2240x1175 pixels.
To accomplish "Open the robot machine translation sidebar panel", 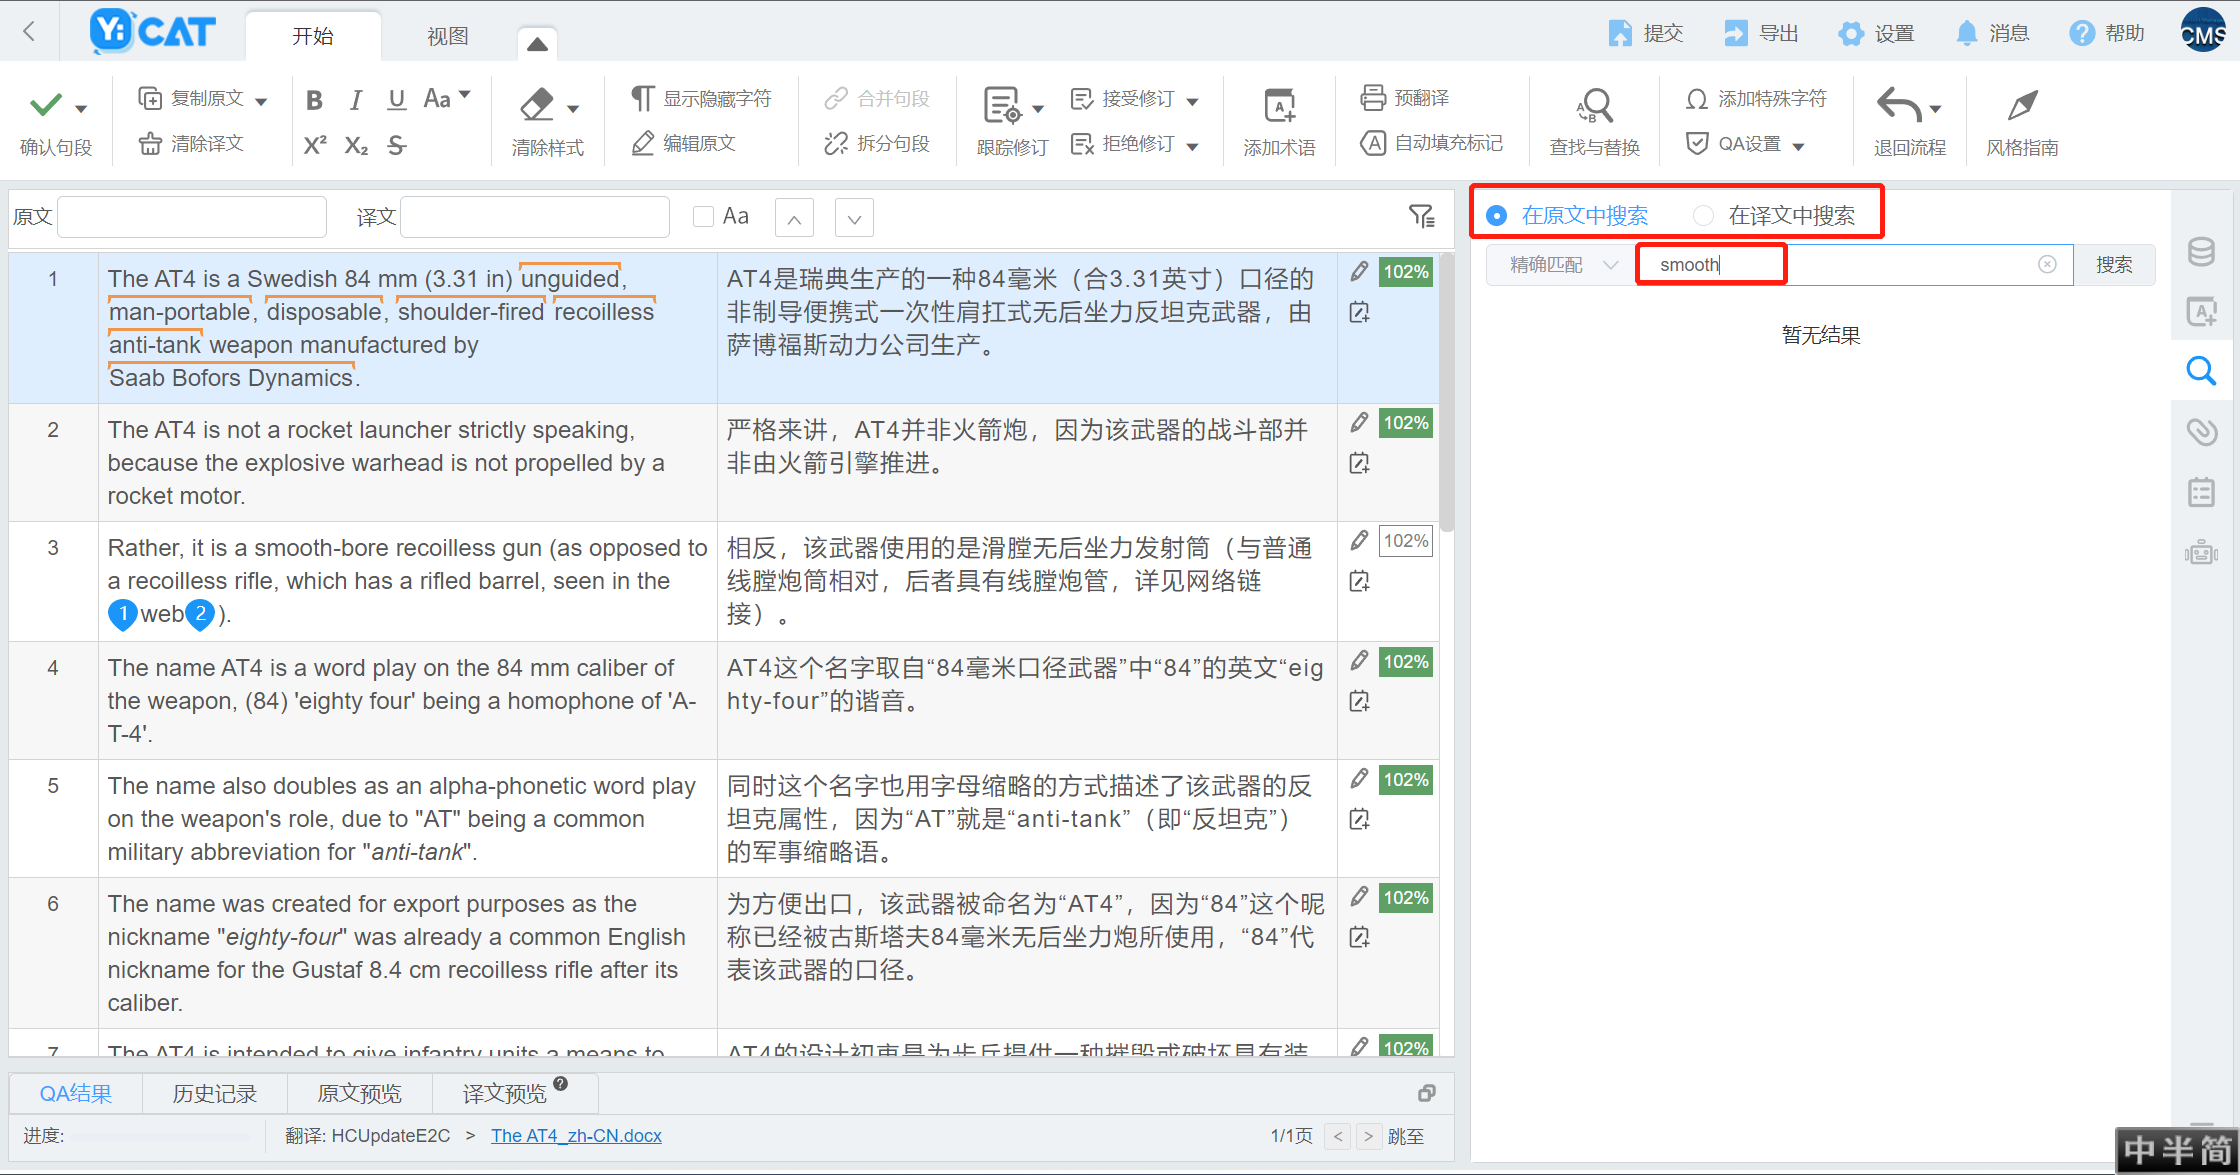I will point(2201,552).
